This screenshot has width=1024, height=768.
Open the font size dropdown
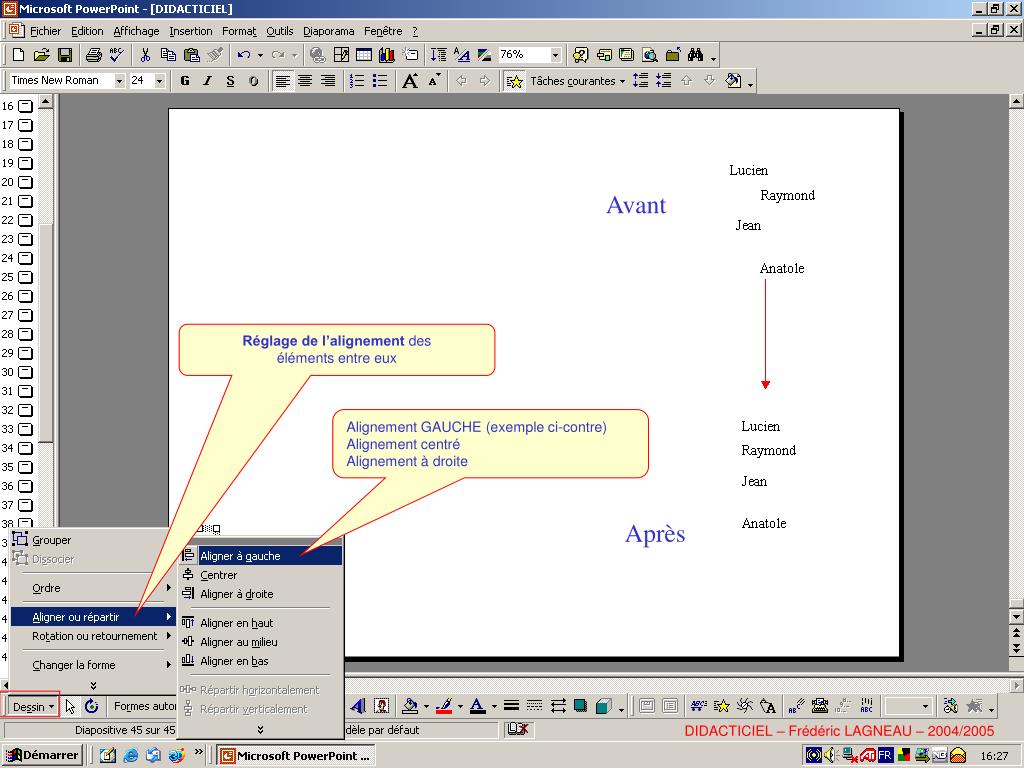[x=159, y=81]
